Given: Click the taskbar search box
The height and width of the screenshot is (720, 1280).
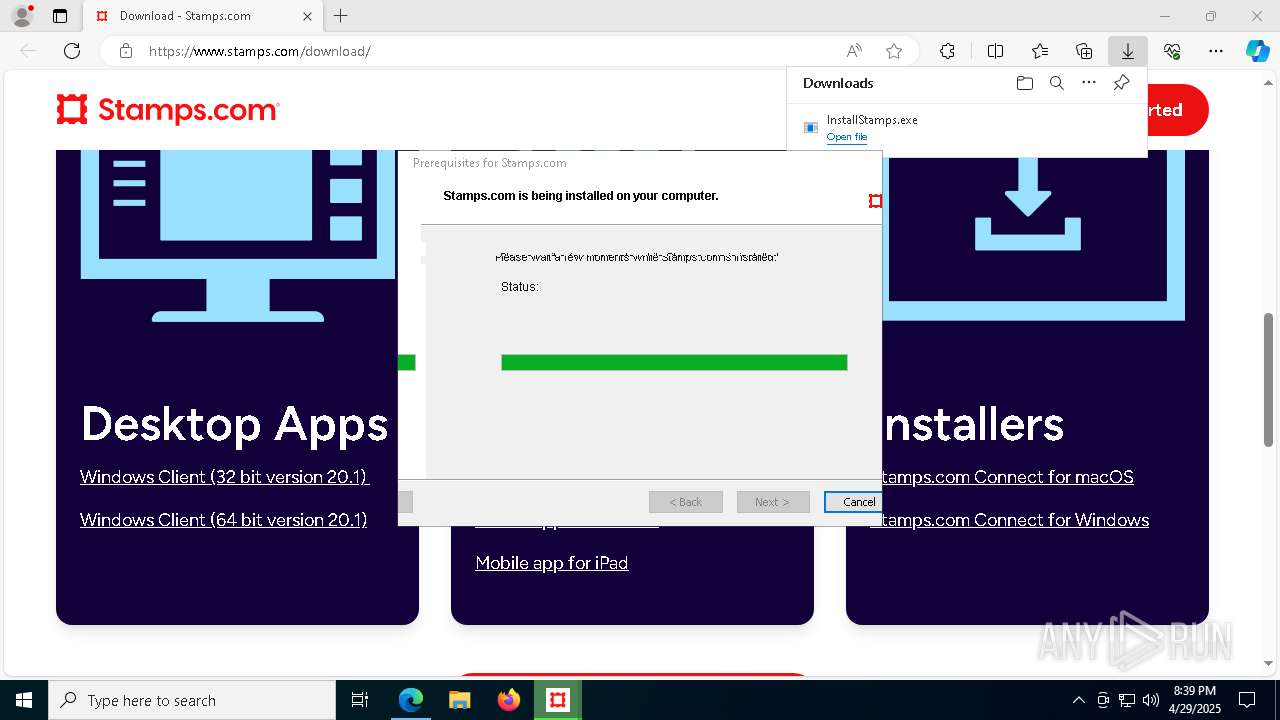Looking at the screenshot, I should click(x=192, y=700).
